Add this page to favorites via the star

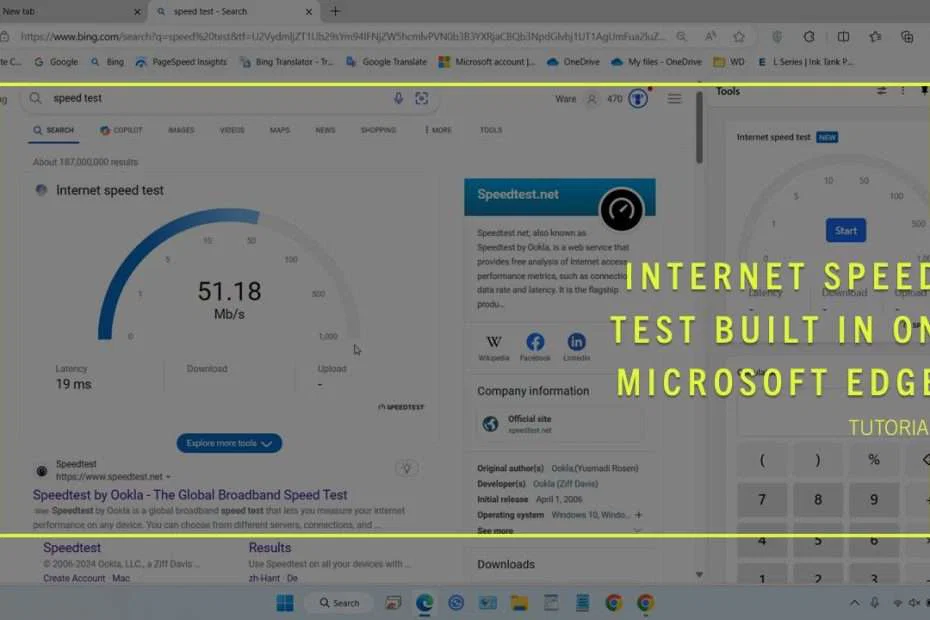coord(739,36)
